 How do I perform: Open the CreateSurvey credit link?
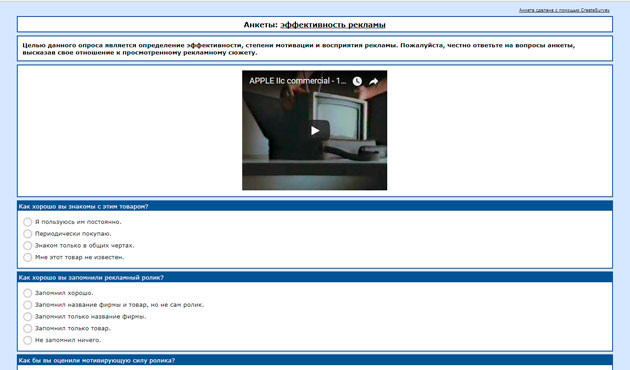(564, 10)
